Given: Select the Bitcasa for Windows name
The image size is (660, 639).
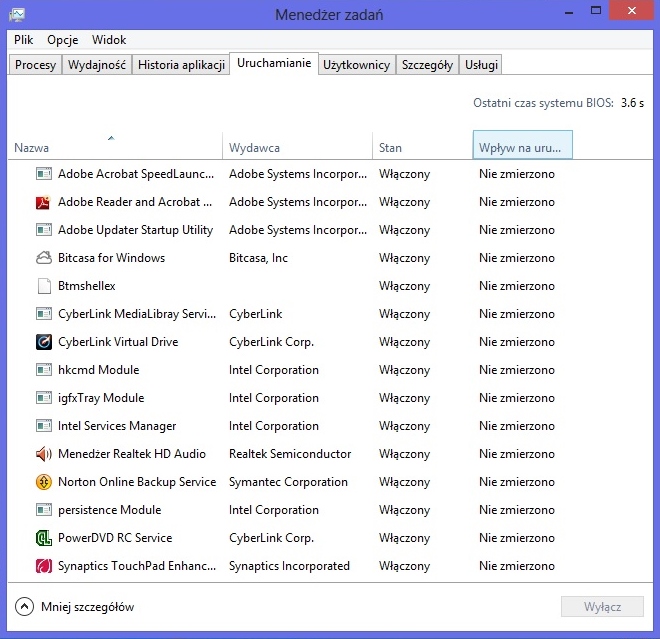Looking at the screenshot, I should point(112,258).
